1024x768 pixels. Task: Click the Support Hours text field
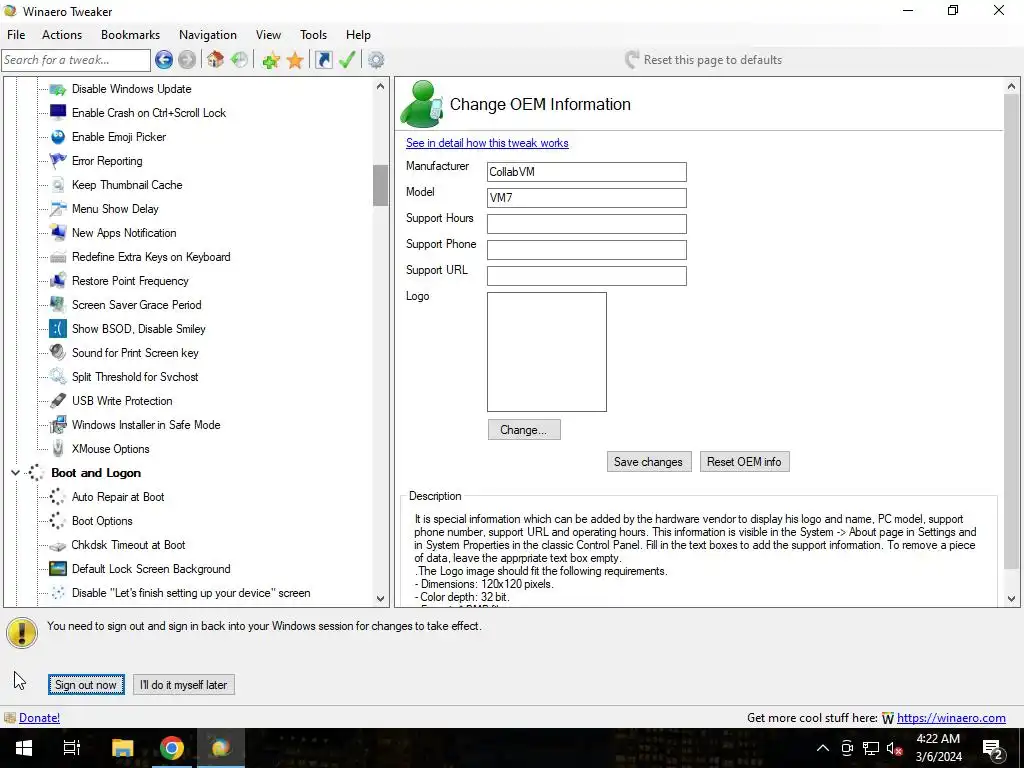pyautogui.click(x=586, y=224)
